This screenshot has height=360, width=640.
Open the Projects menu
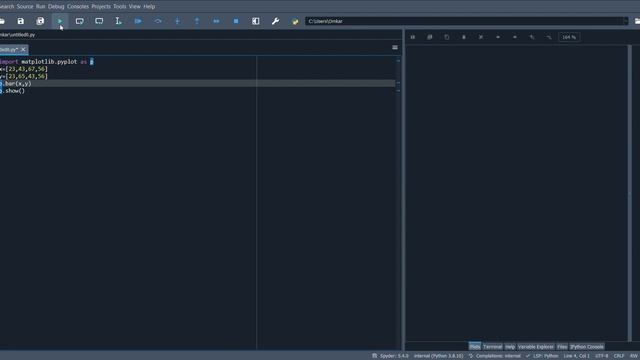pyautogui.click(x=101, y=7)
